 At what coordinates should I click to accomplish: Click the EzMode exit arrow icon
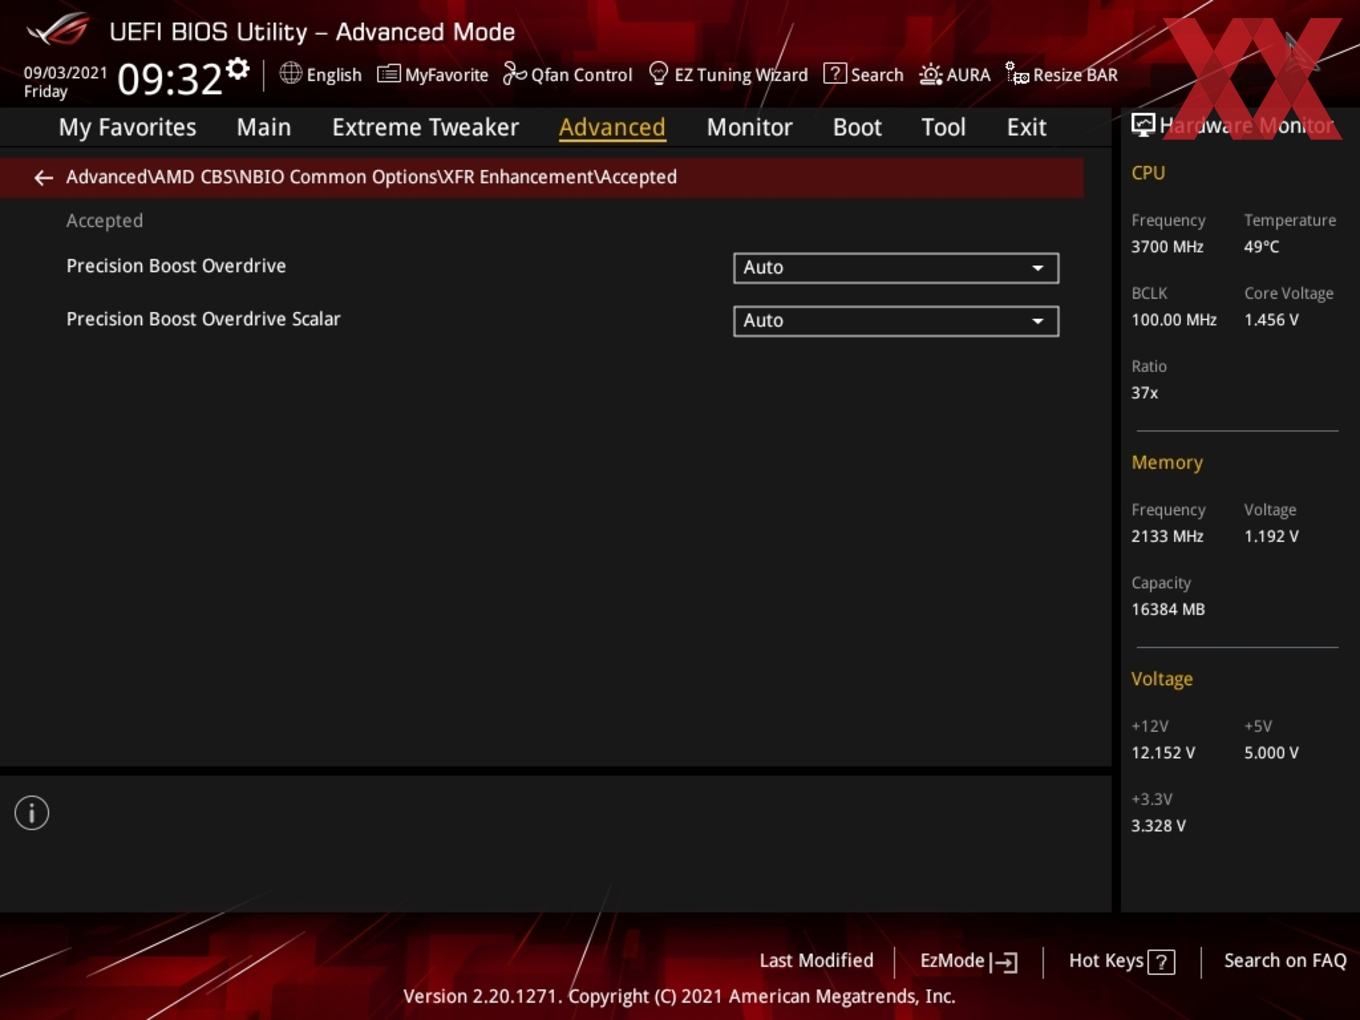(1004, 962)
